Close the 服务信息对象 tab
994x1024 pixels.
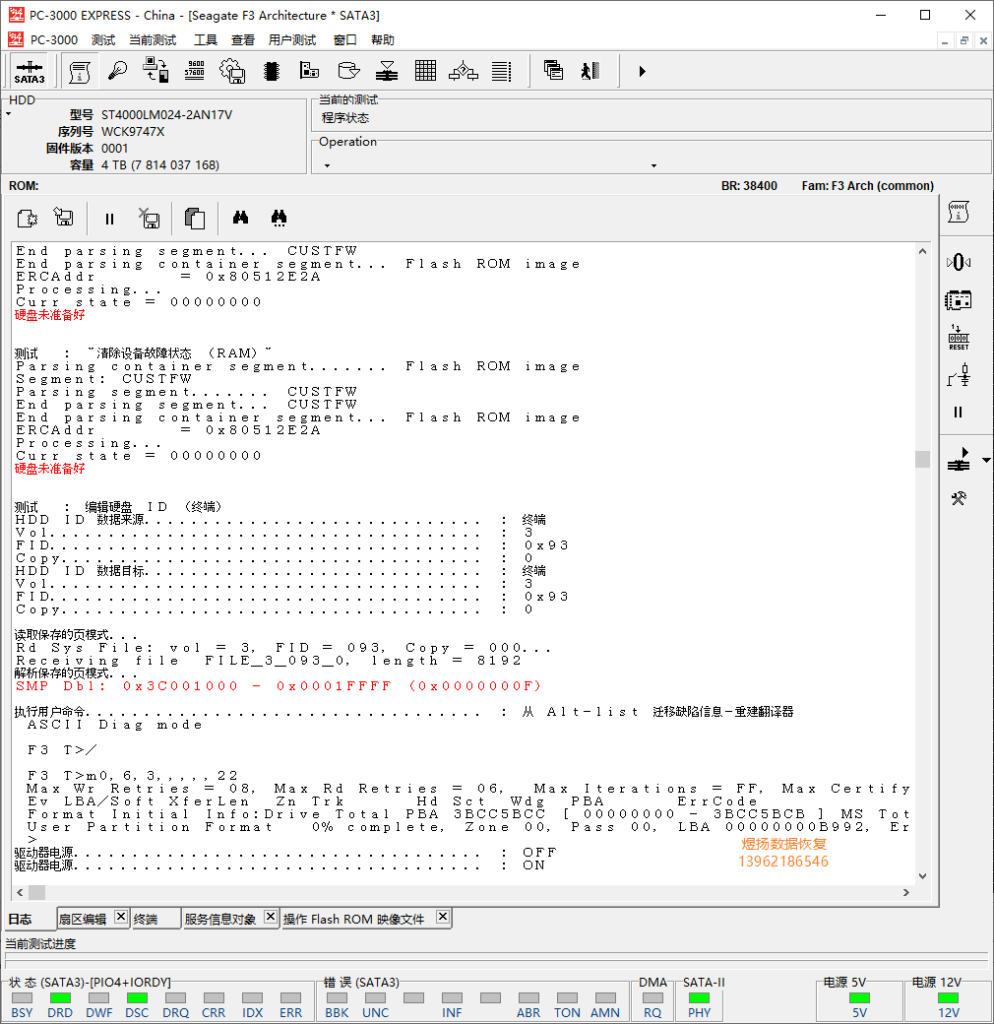[x=270, y=917]
